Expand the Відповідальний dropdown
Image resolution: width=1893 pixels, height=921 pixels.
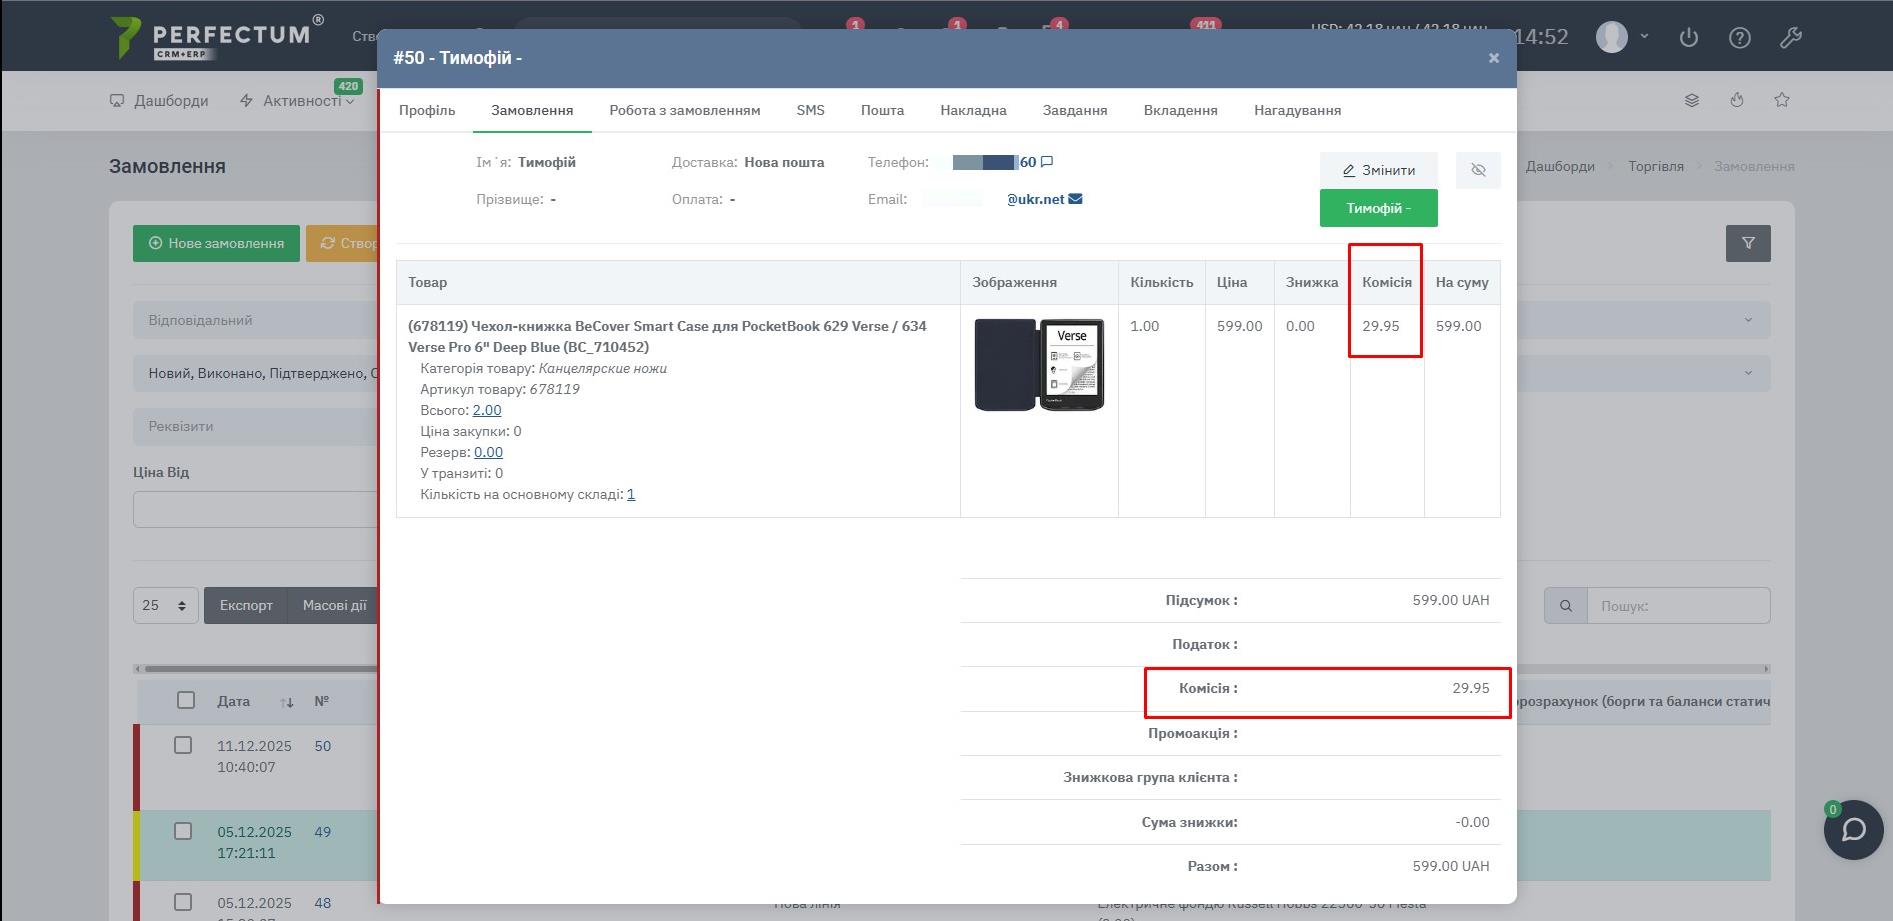tap(255, 320)
